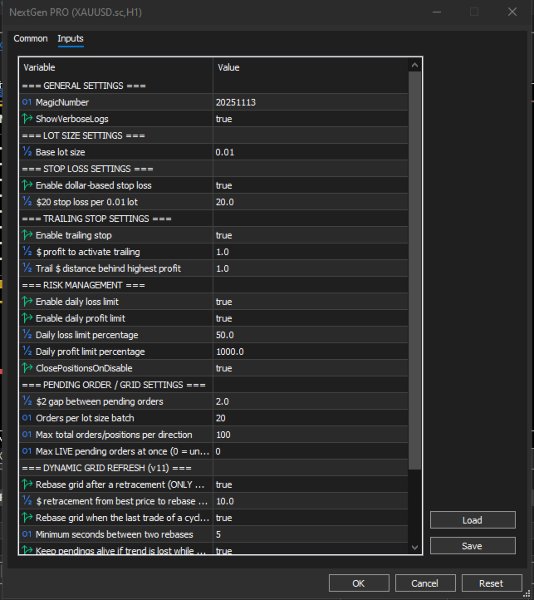Toggle the Enable dollar-based stop loss true value
Image resolution: width=534 pixels, height=600 pixels.
coord(310,186)
